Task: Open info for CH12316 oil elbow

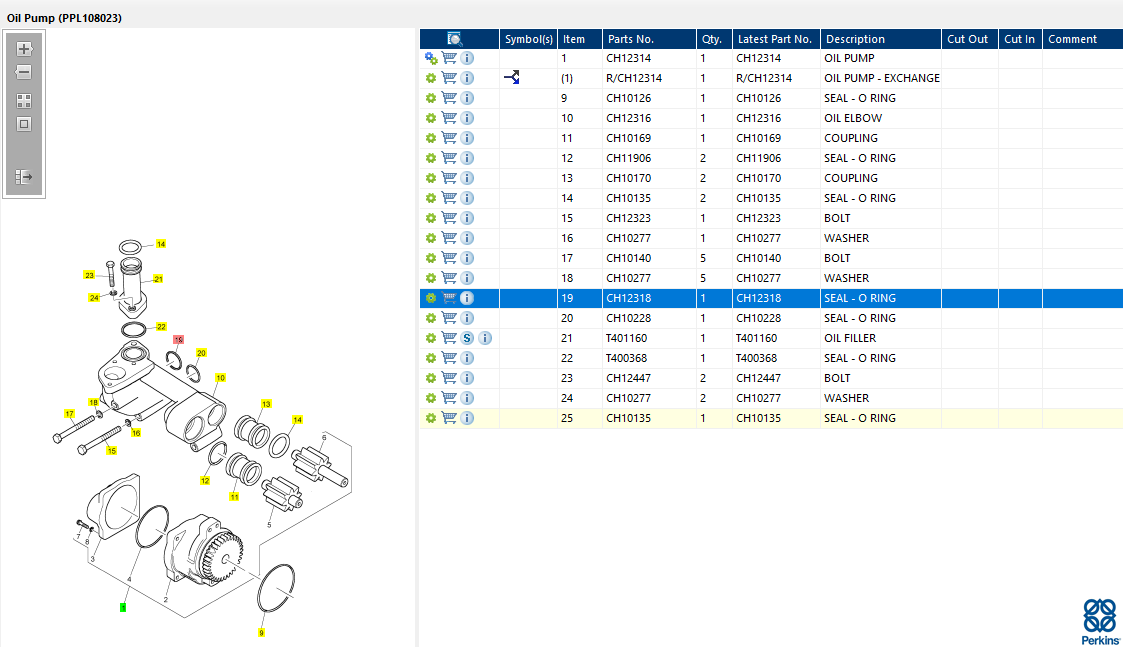Action: (467, 118)
